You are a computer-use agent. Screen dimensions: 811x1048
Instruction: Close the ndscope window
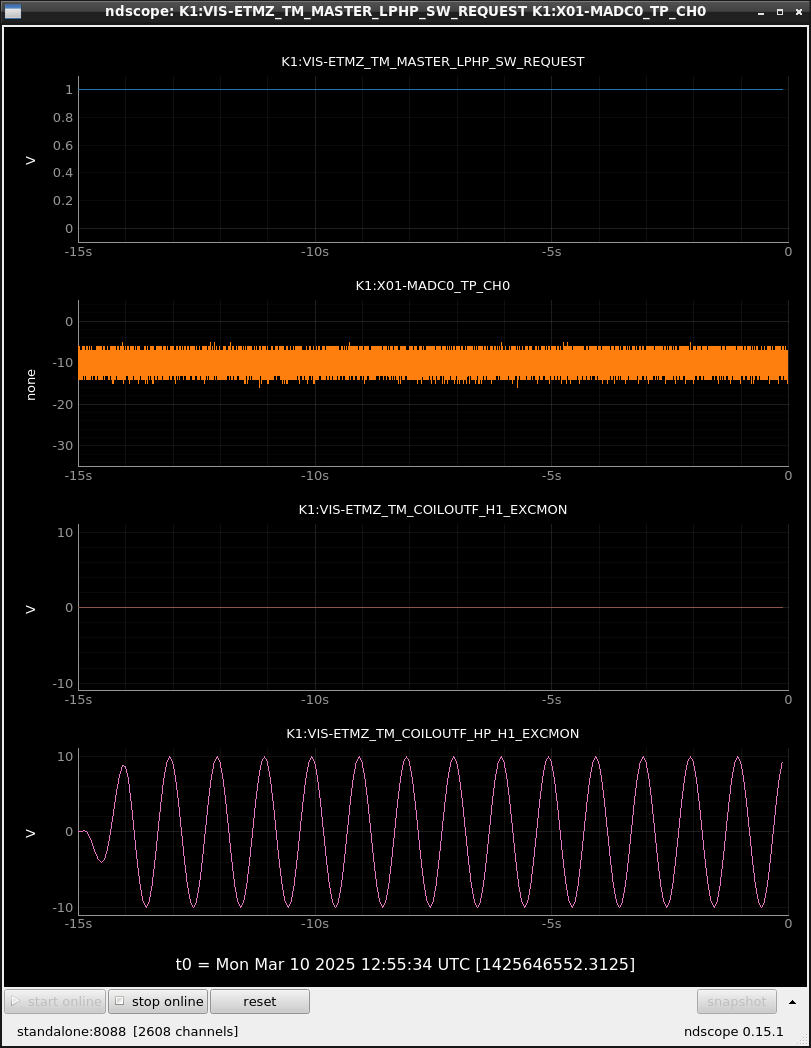click(798, 12)
